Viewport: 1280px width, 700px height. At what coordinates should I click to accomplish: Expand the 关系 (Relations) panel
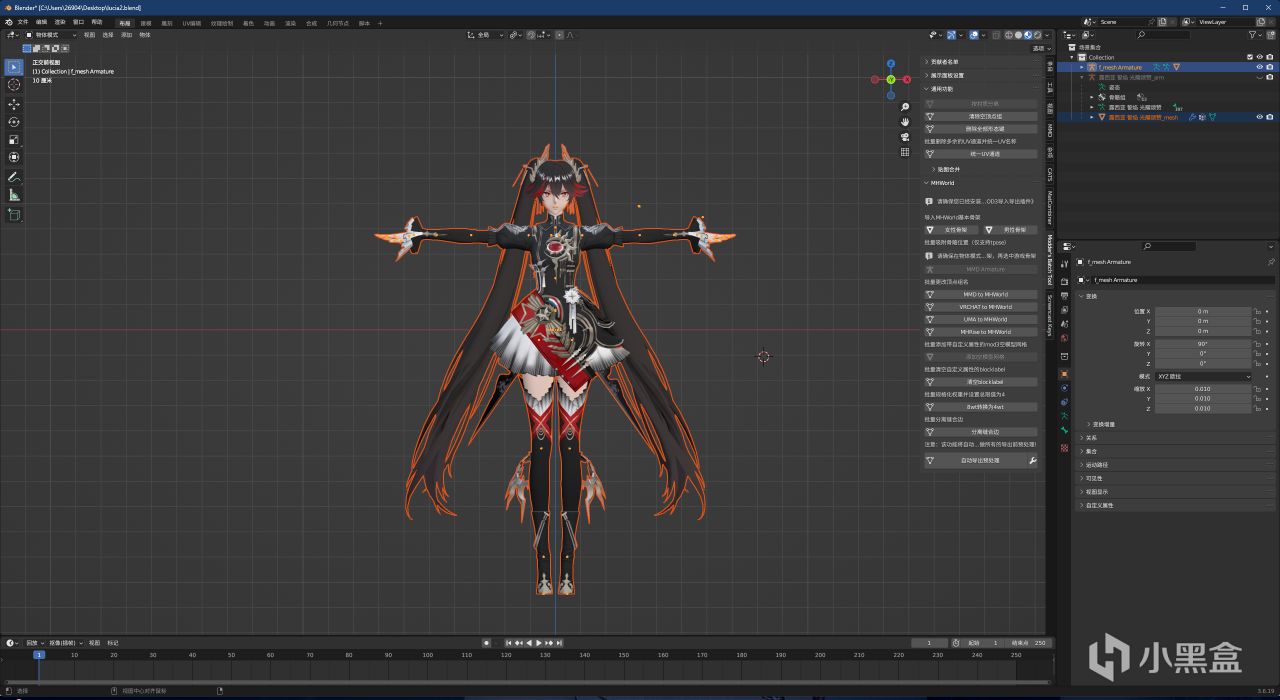point(1091,437)
